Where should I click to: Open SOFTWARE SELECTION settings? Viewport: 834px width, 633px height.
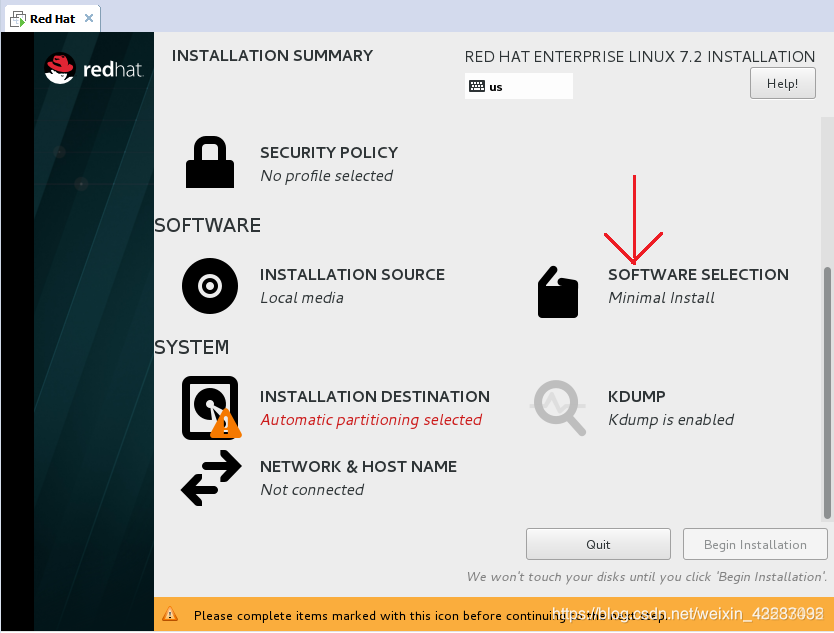698,274
